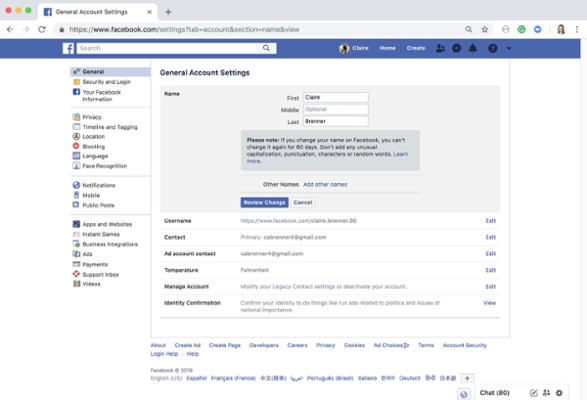This screenshot has height=400, width=587.
Task: Open Public Posts settings
Action: point(98,205)
